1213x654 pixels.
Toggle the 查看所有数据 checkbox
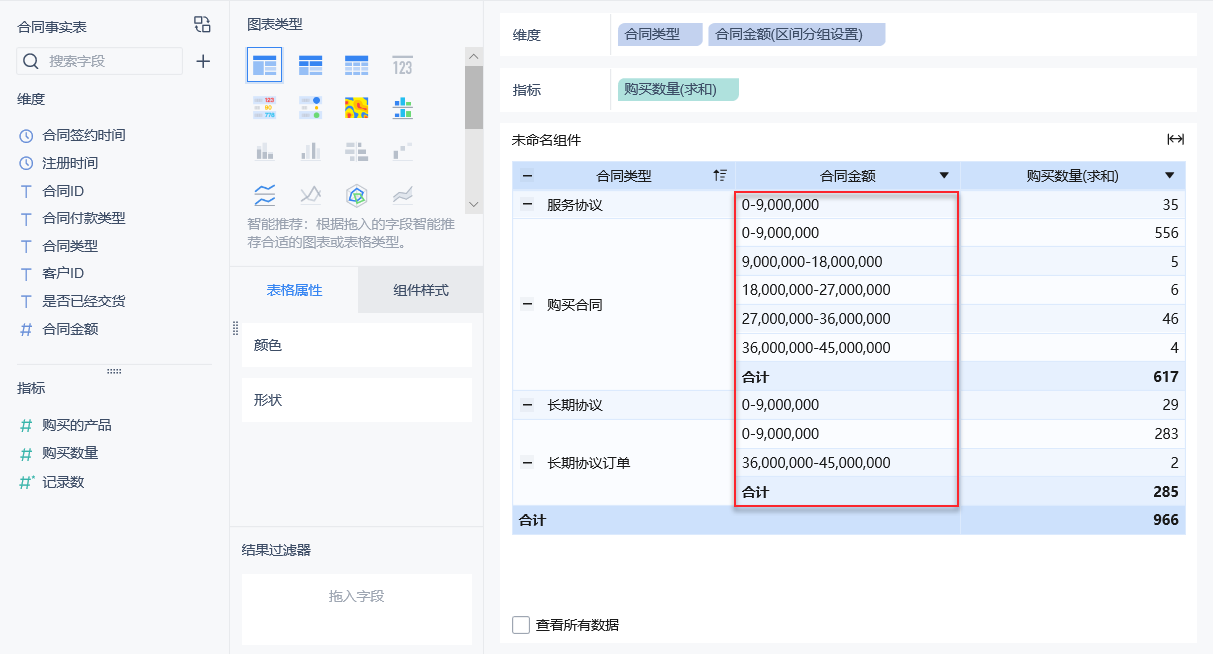tap(521, 625)
